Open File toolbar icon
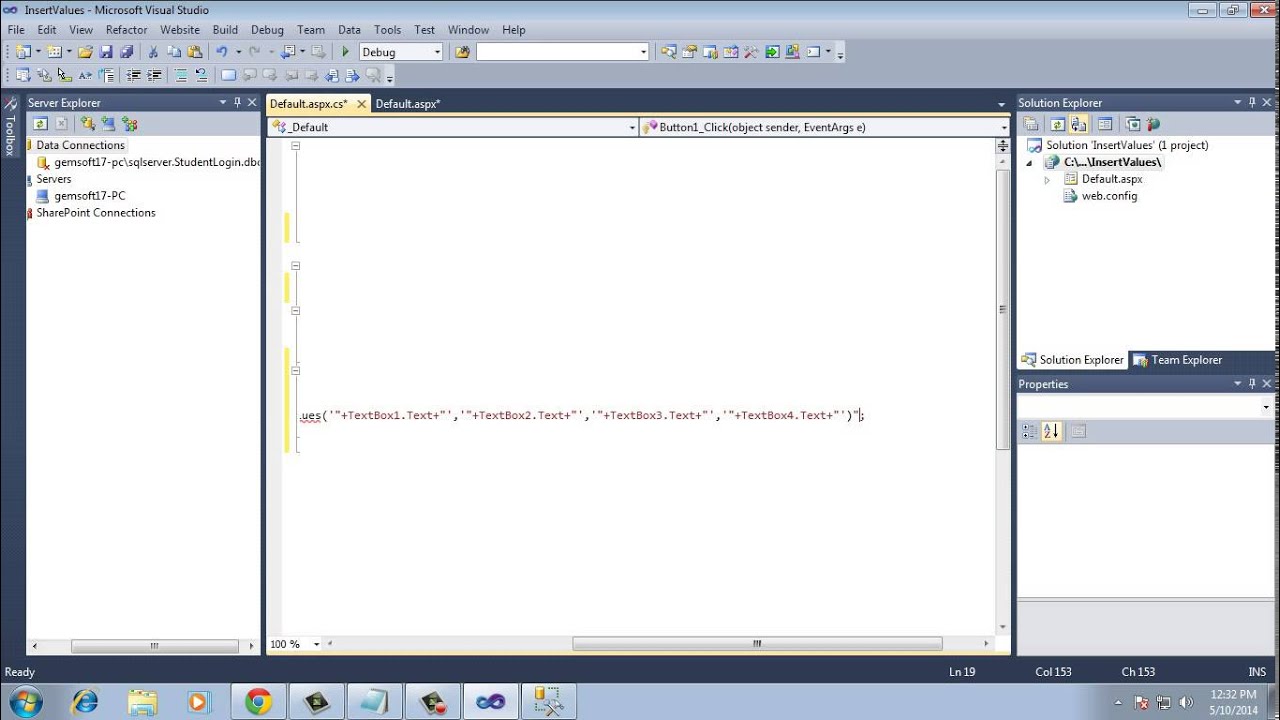This screenshot has width=1280, height=720. (x=84, y=52)
